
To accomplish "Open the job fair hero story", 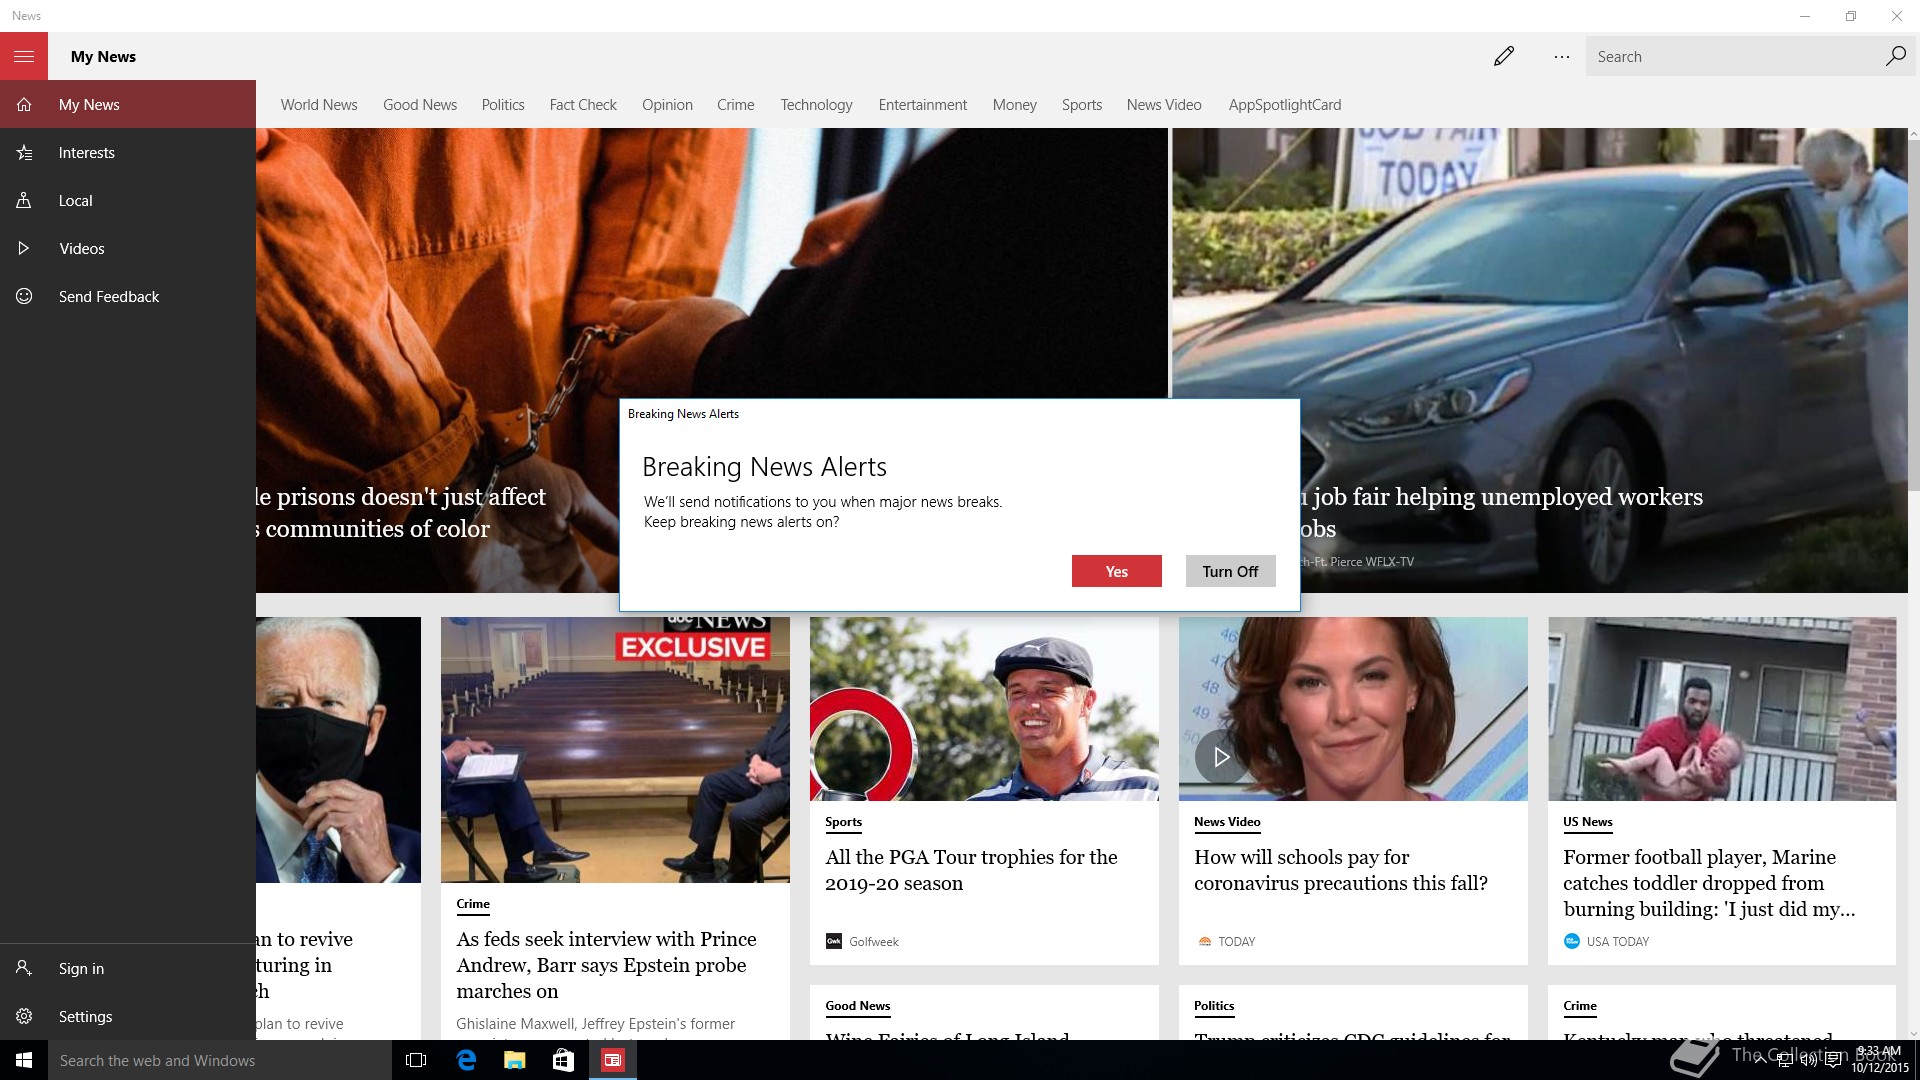I will [x=1539, y=360].
